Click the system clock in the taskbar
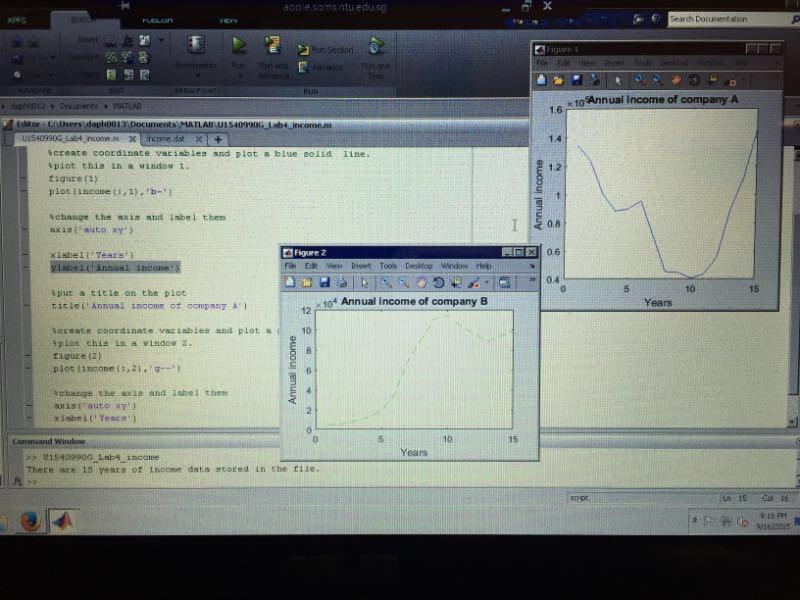800x600 pixels. tap(772, 521)
